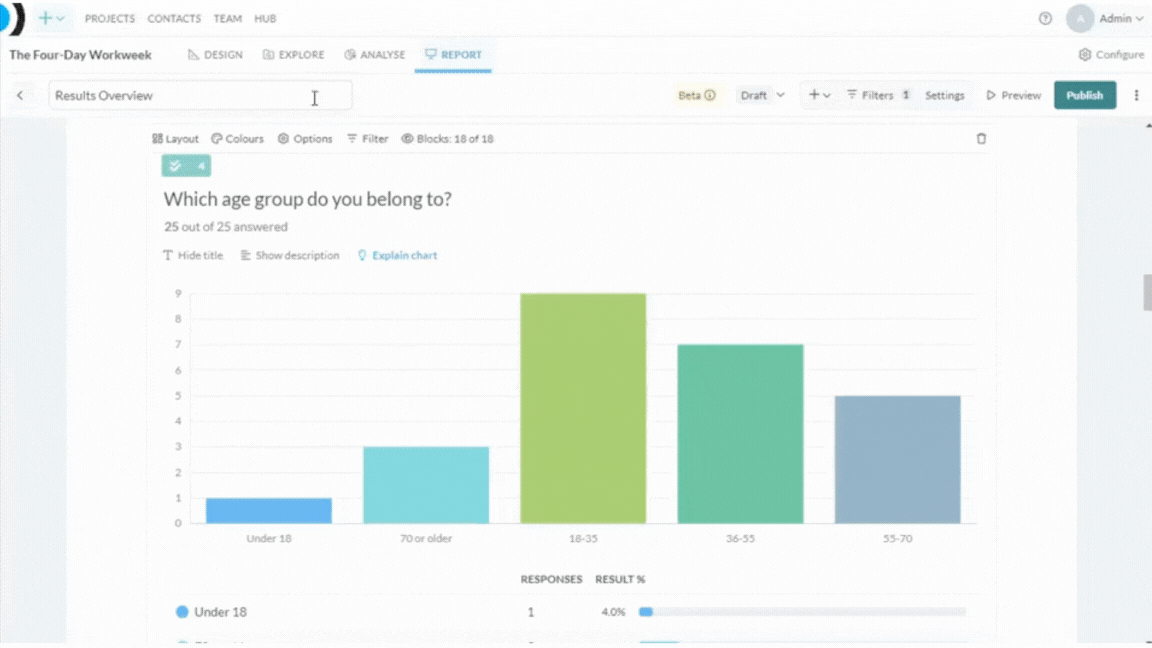Switch to the DESIGN tab
The height and width of the screenshot is (648, 1152).
tap(215, 54)
